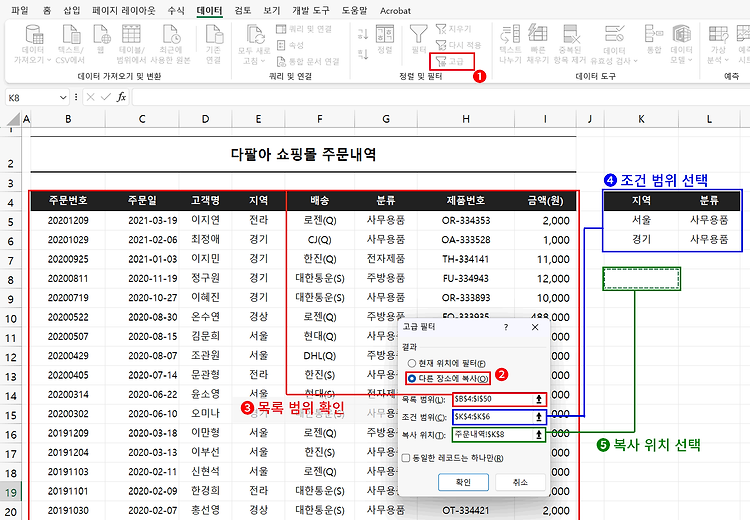Select row 8 header
This screenshot has height=520, width=750.
tap(11, 279)
